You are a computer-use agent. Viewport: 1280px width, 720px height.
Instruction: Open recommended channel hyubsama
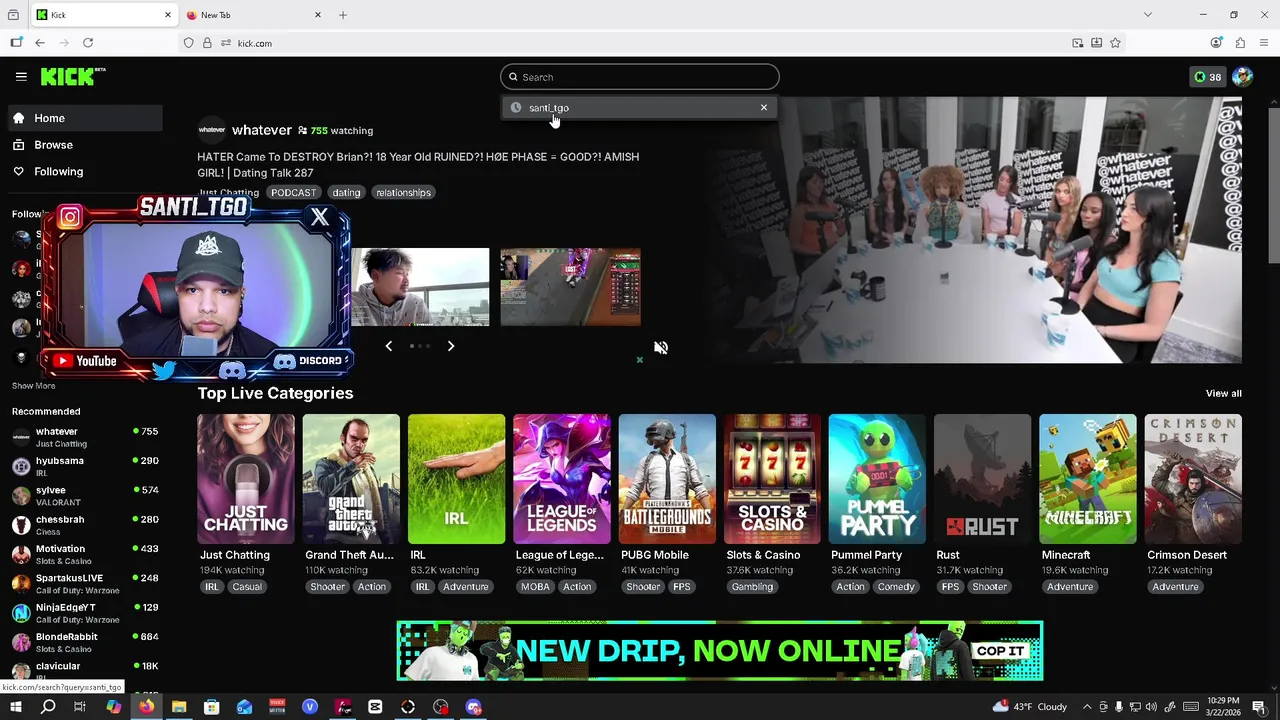tap(85, 466)
